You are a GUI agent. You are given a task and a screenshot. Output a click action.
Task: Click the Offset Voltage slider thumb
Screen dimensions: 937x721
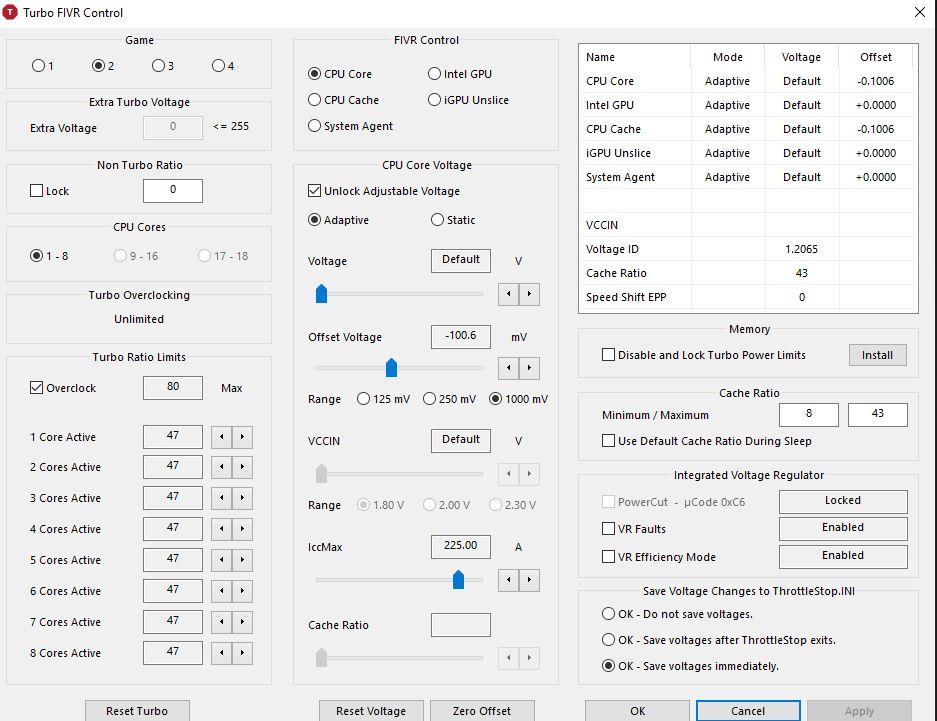pyautogui.click(x=391, y=367)
